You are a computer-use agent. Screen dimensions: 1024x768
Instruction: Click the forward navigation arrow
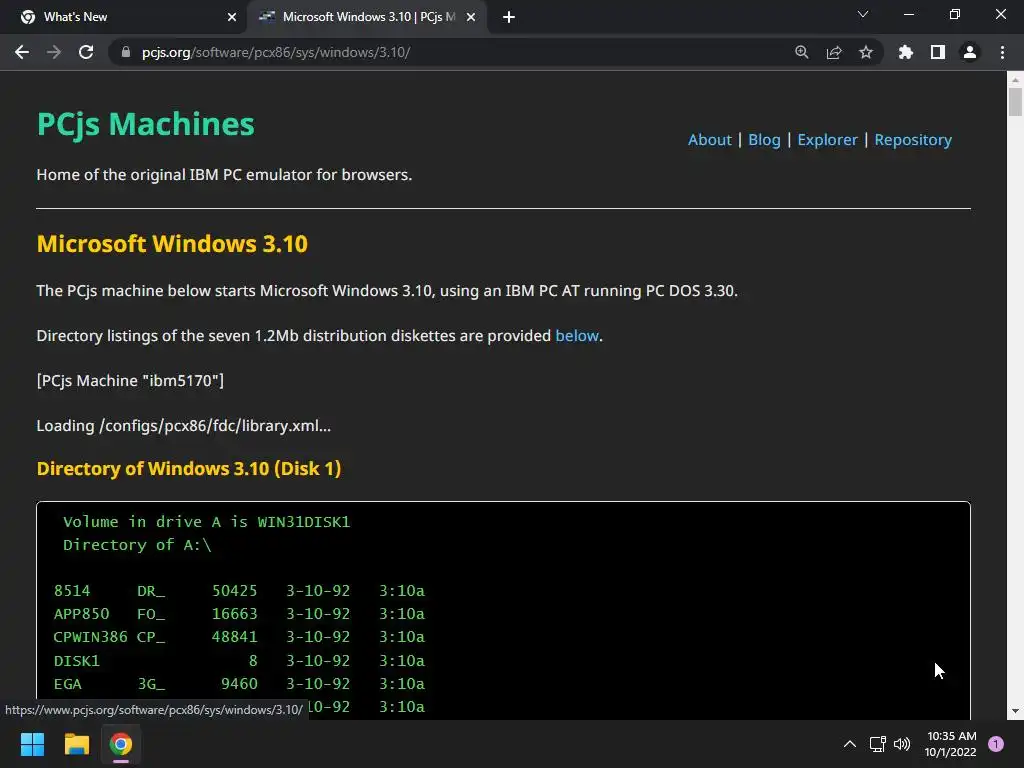tap(54, 52)
